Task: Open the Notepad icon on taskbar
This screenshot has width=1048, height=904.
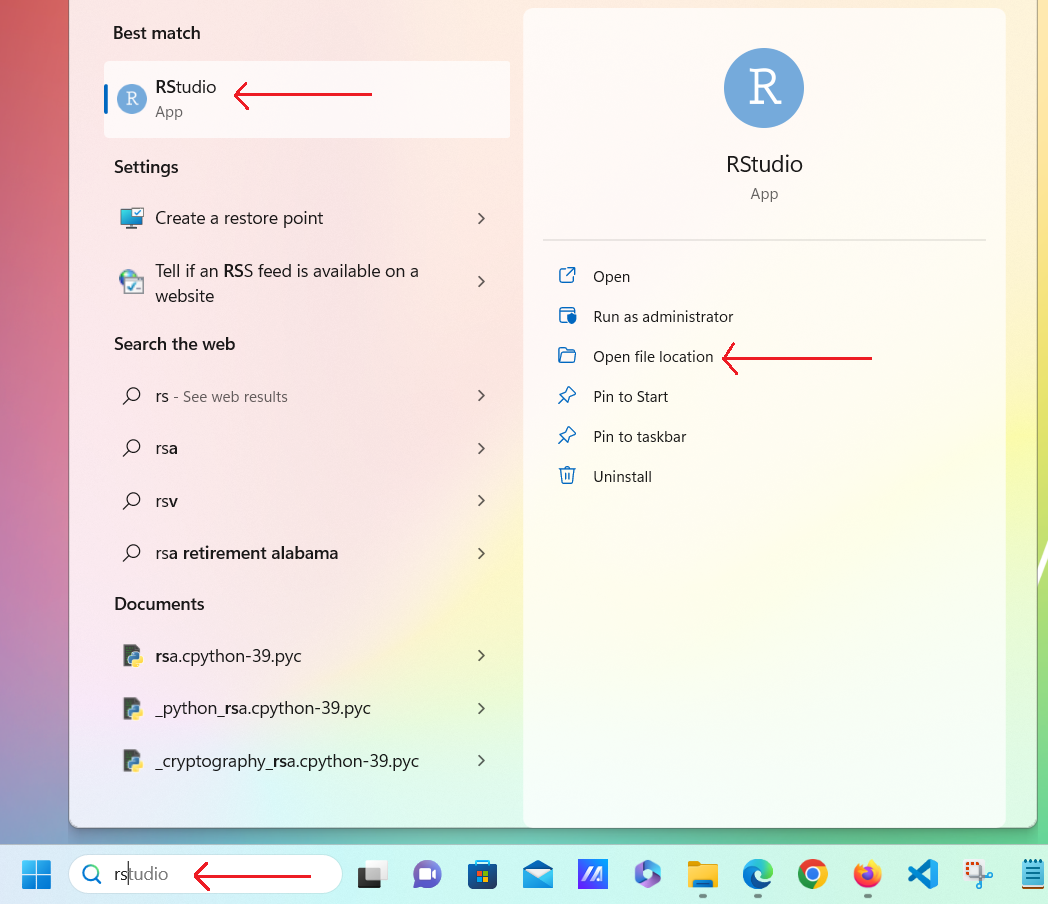Action: tap(1033, 874)
